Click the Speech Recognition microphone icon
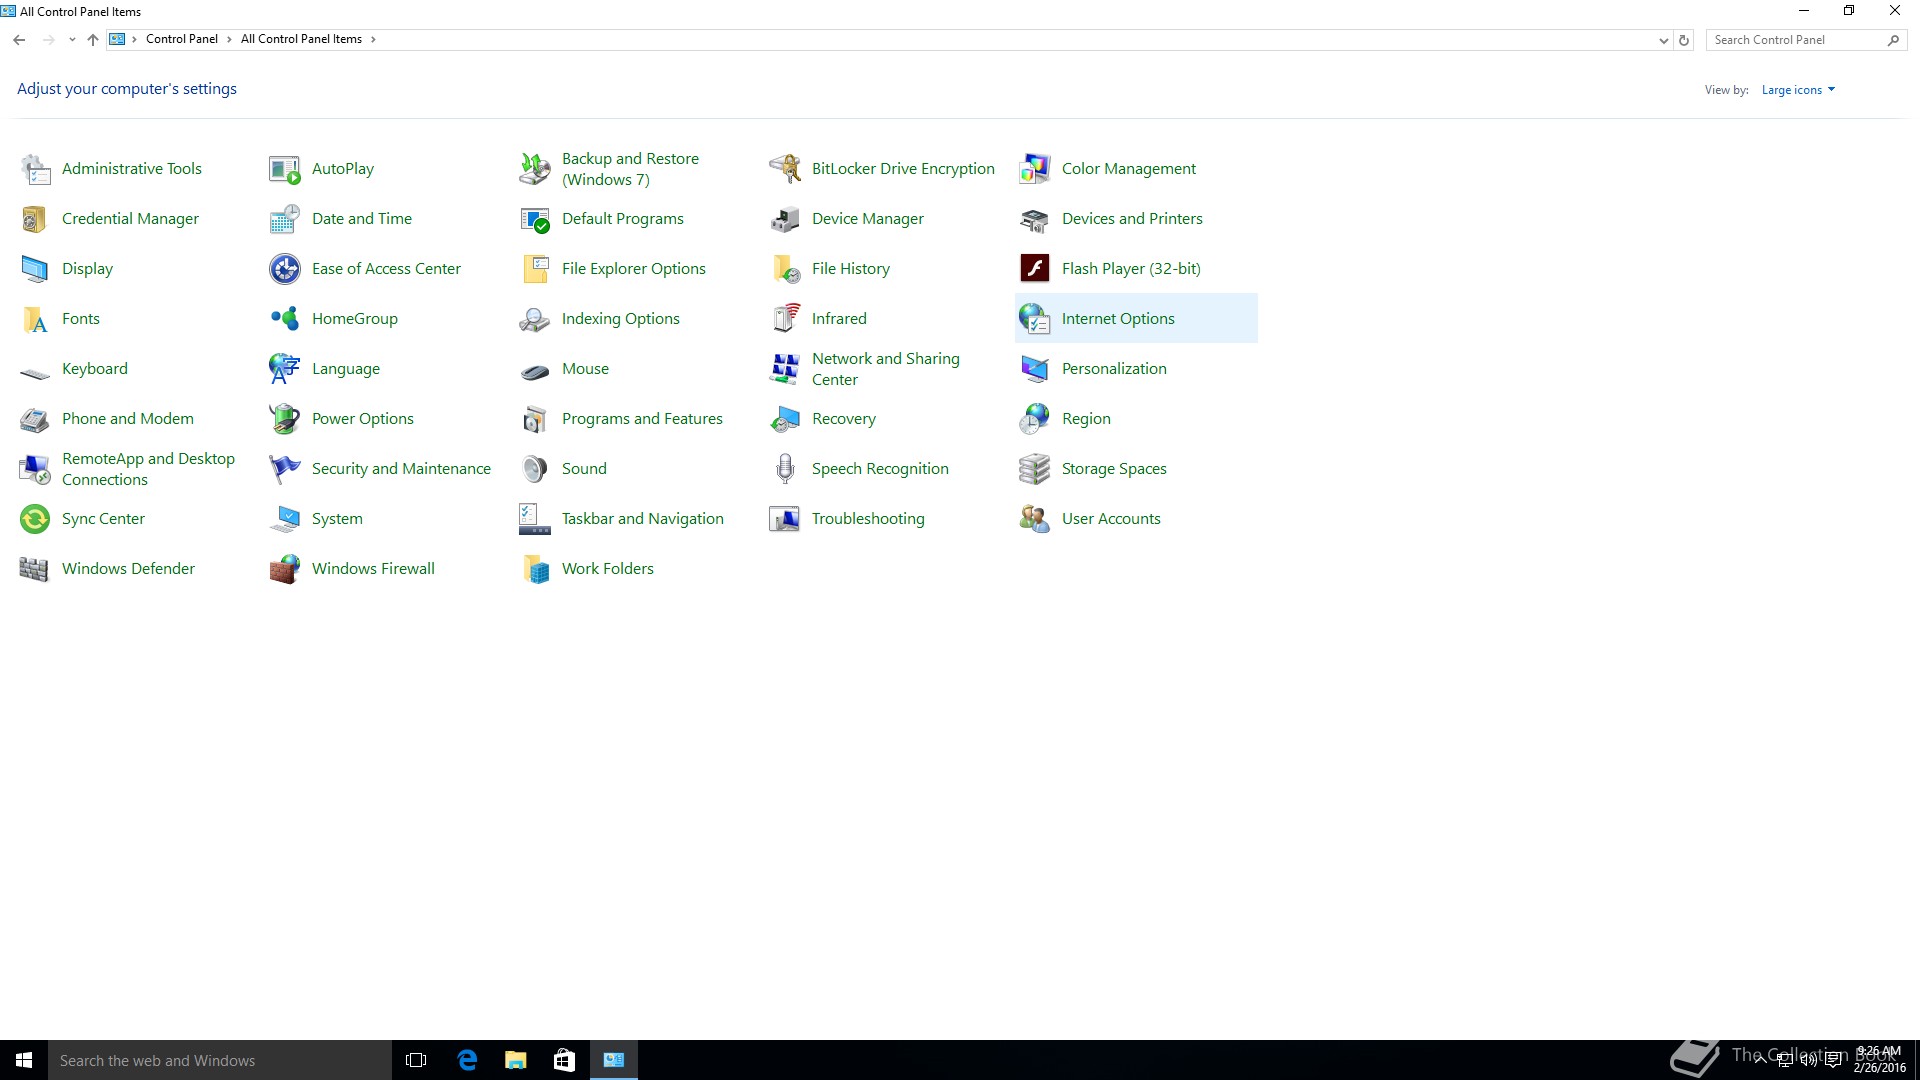Image resolution: width=1920 pixels, height=1080 pixels. 785,469
